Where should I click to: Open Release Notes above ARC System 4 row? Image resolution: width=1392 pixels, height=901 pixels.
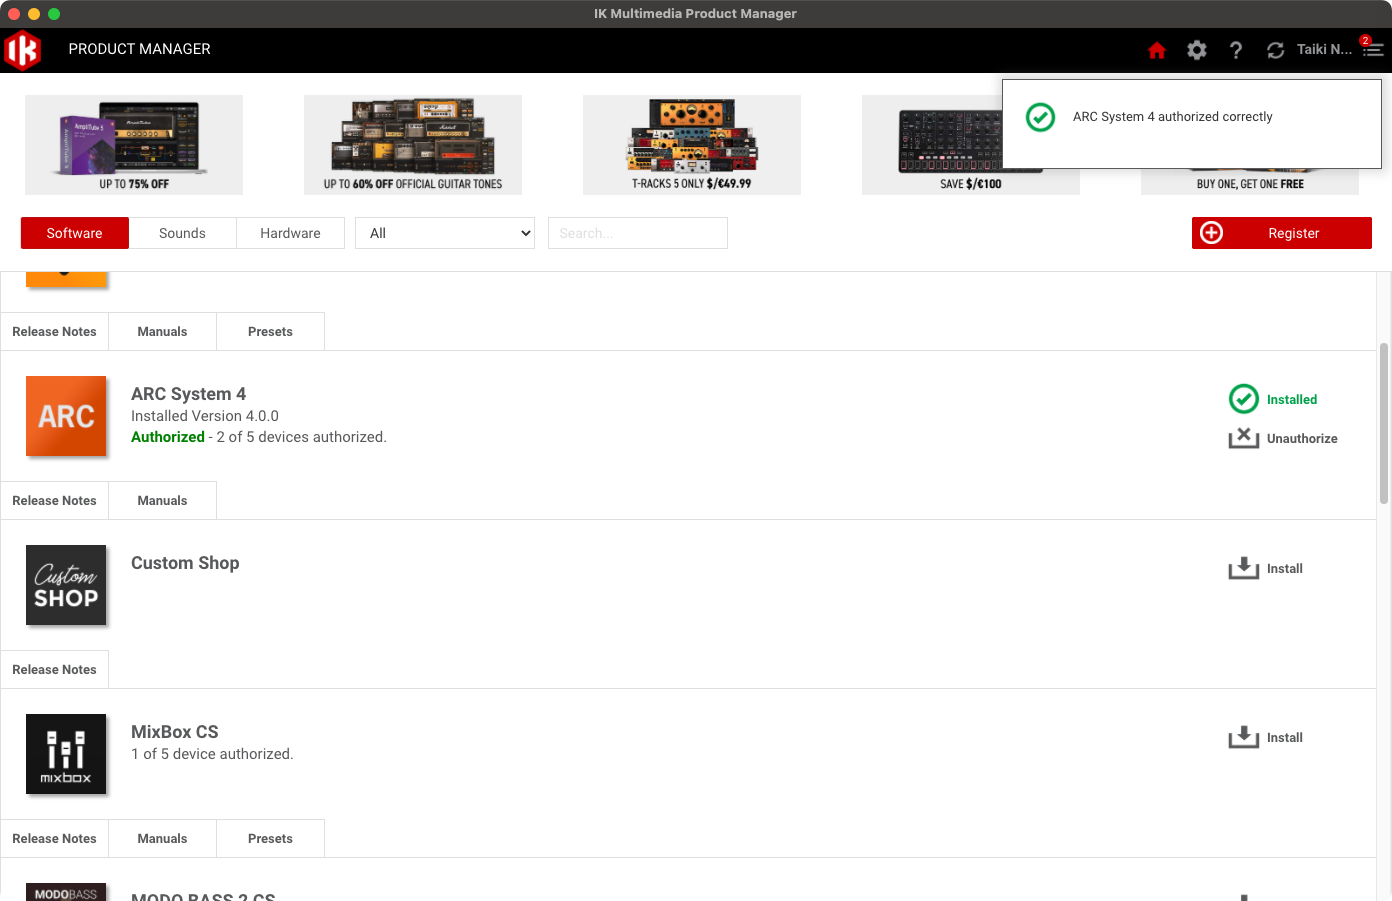pyautogui.click(x=55, y=331)
